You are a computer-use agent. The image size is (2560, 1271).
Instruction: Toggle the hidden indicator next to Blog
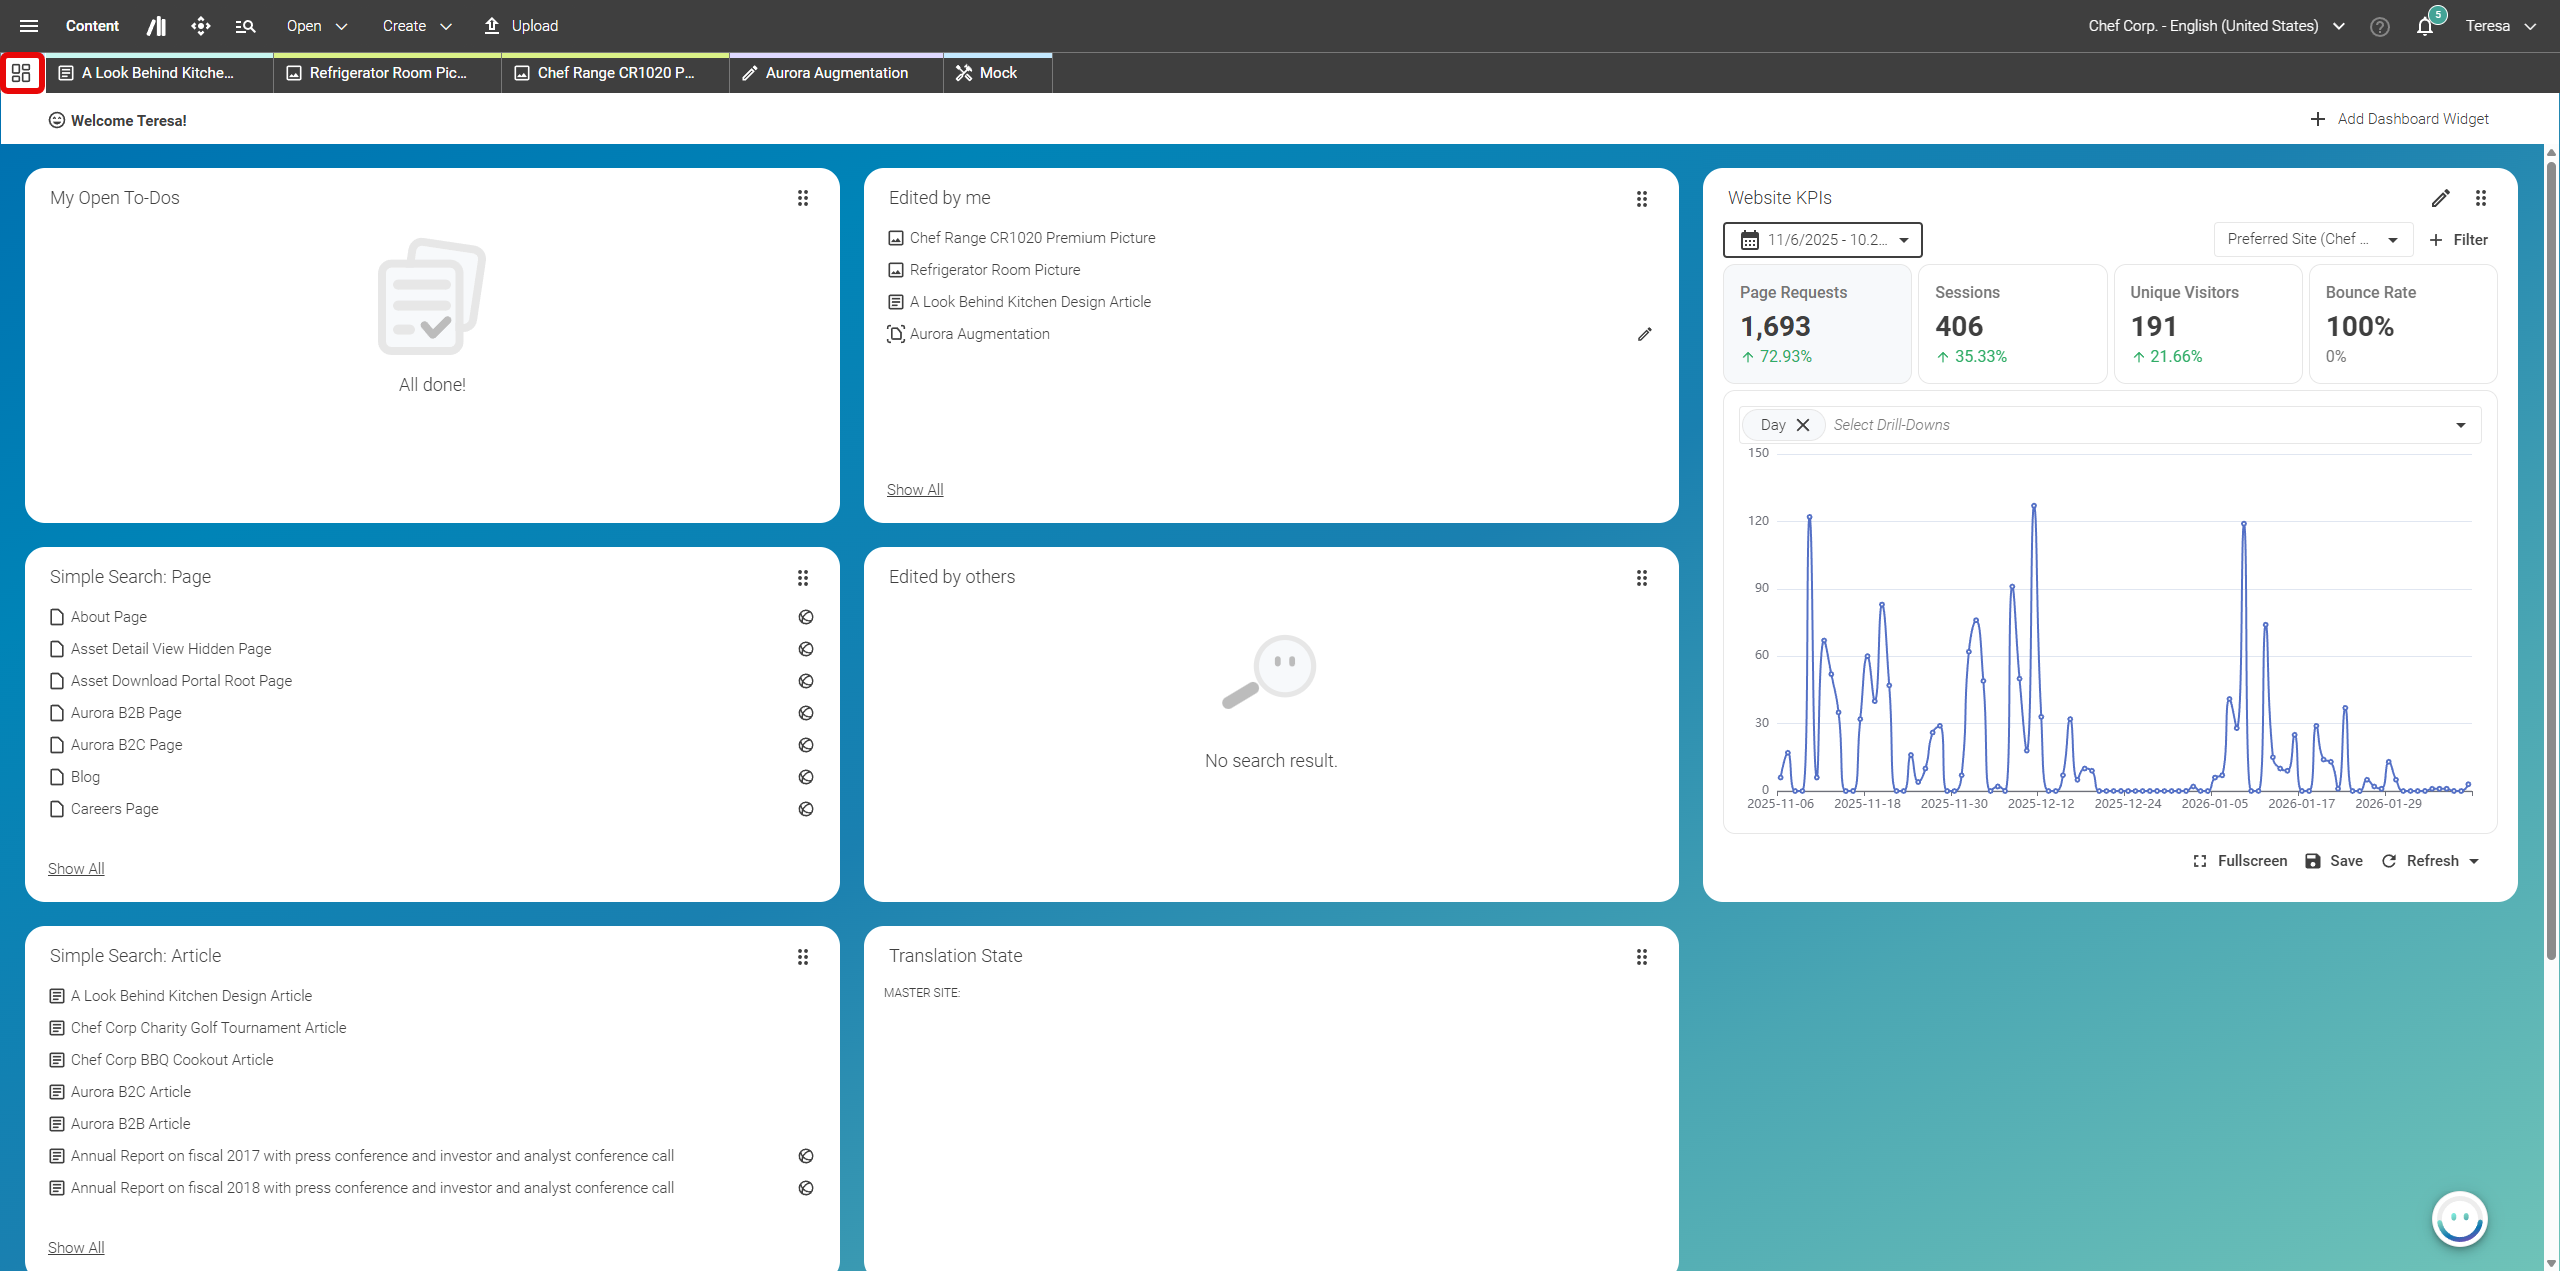click(806, 777)
